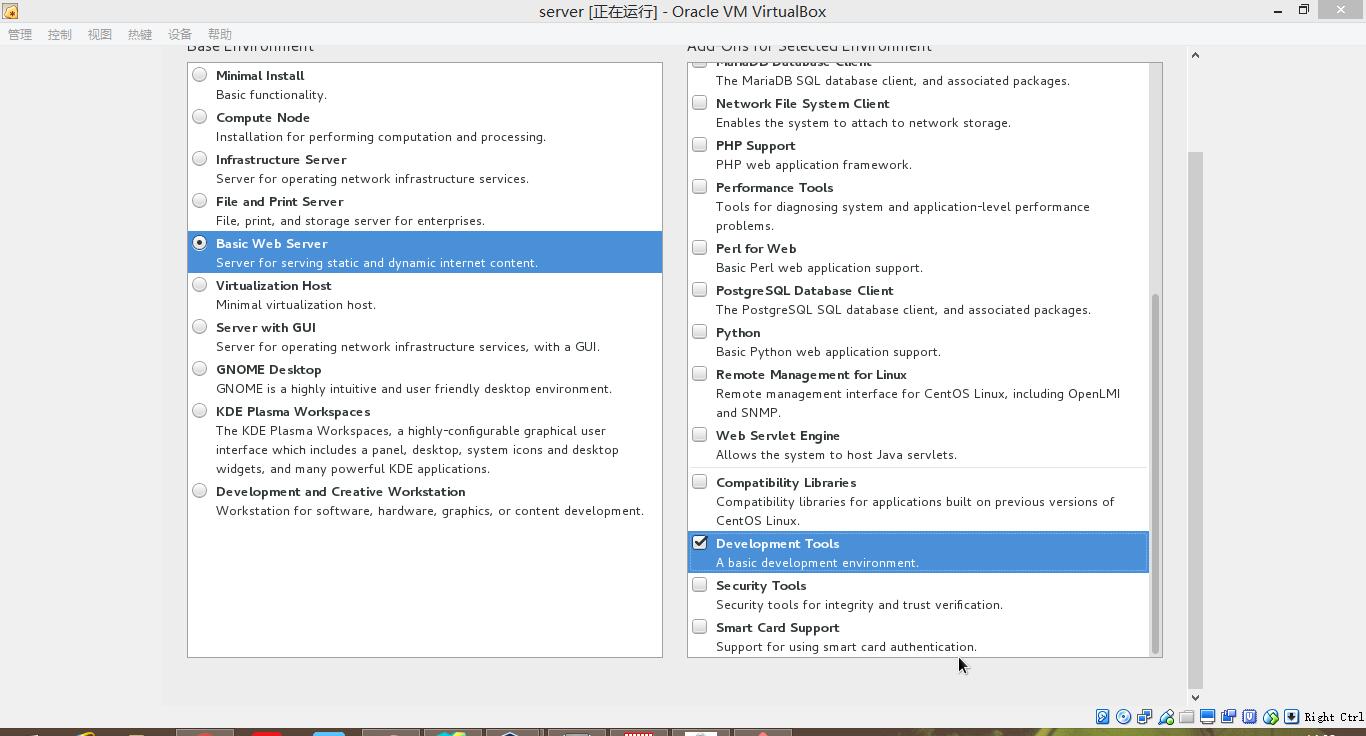Open the 热键 menu
The height and width of the screenshot is (736, 1366).
point(140,34)
